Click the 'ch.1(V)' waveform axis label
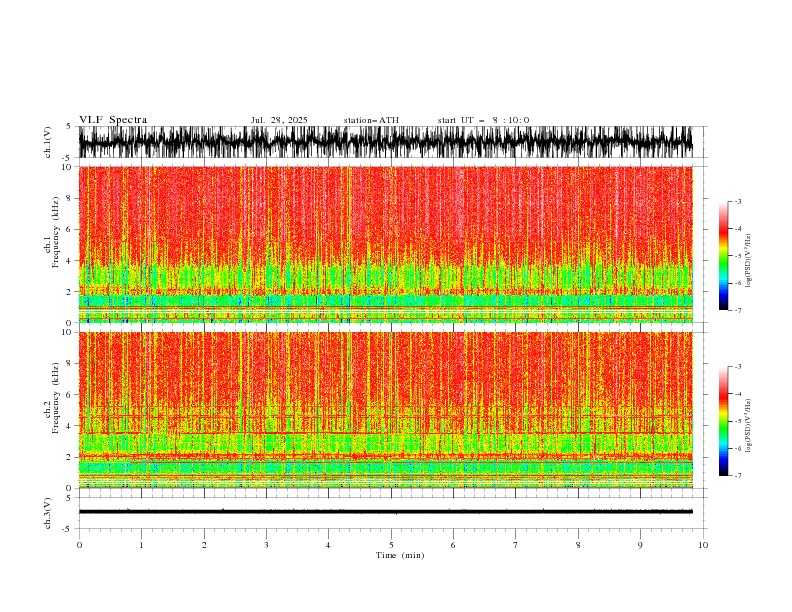 [48, 142]
